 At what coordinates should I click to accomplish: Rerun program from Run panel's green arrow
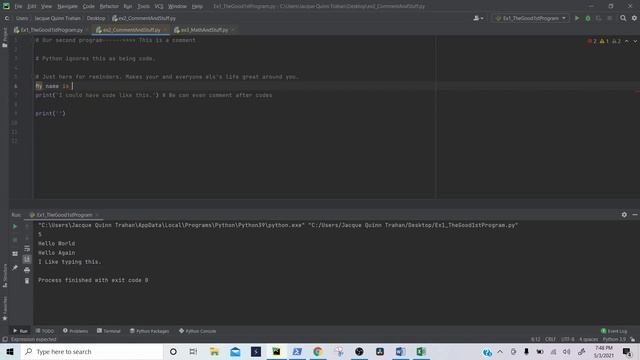click(x=15, y=226)
